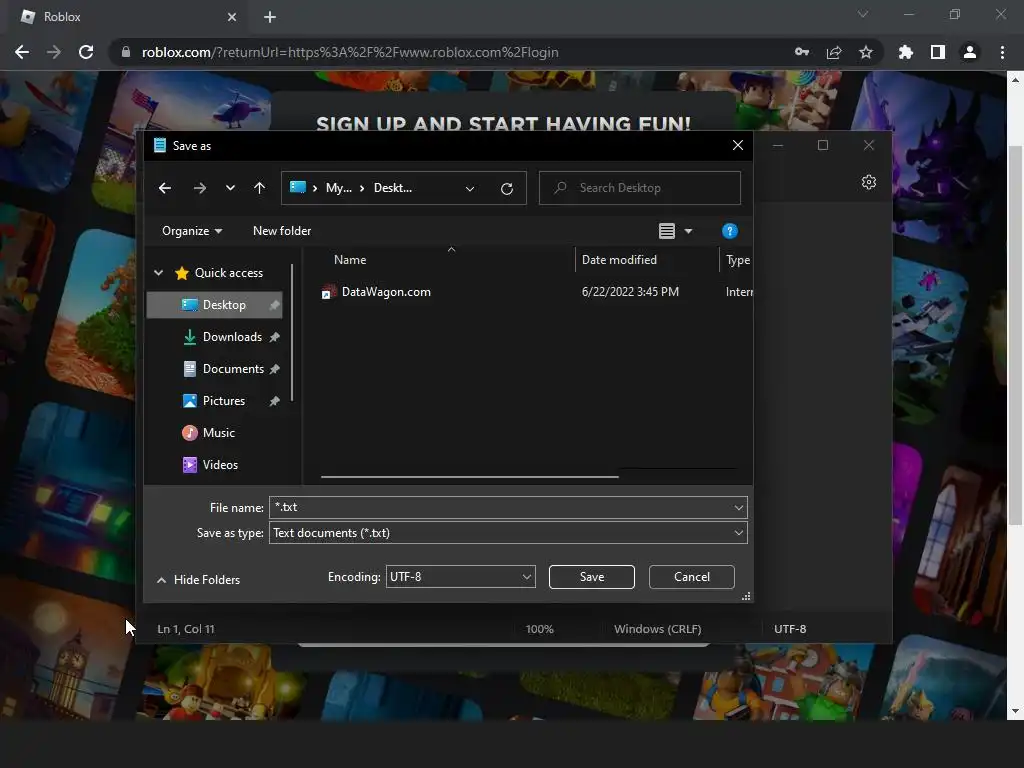Screen dimensions: 1024x768
Task: Open the Organize menu
Action: [192, 231]
